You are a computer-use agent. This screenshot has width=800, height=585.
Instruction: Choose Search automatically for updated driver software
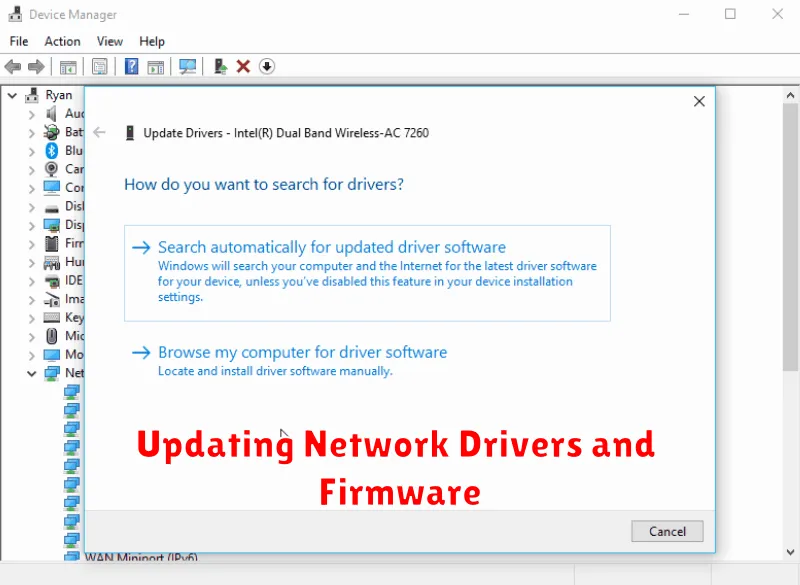coord(367,273)
